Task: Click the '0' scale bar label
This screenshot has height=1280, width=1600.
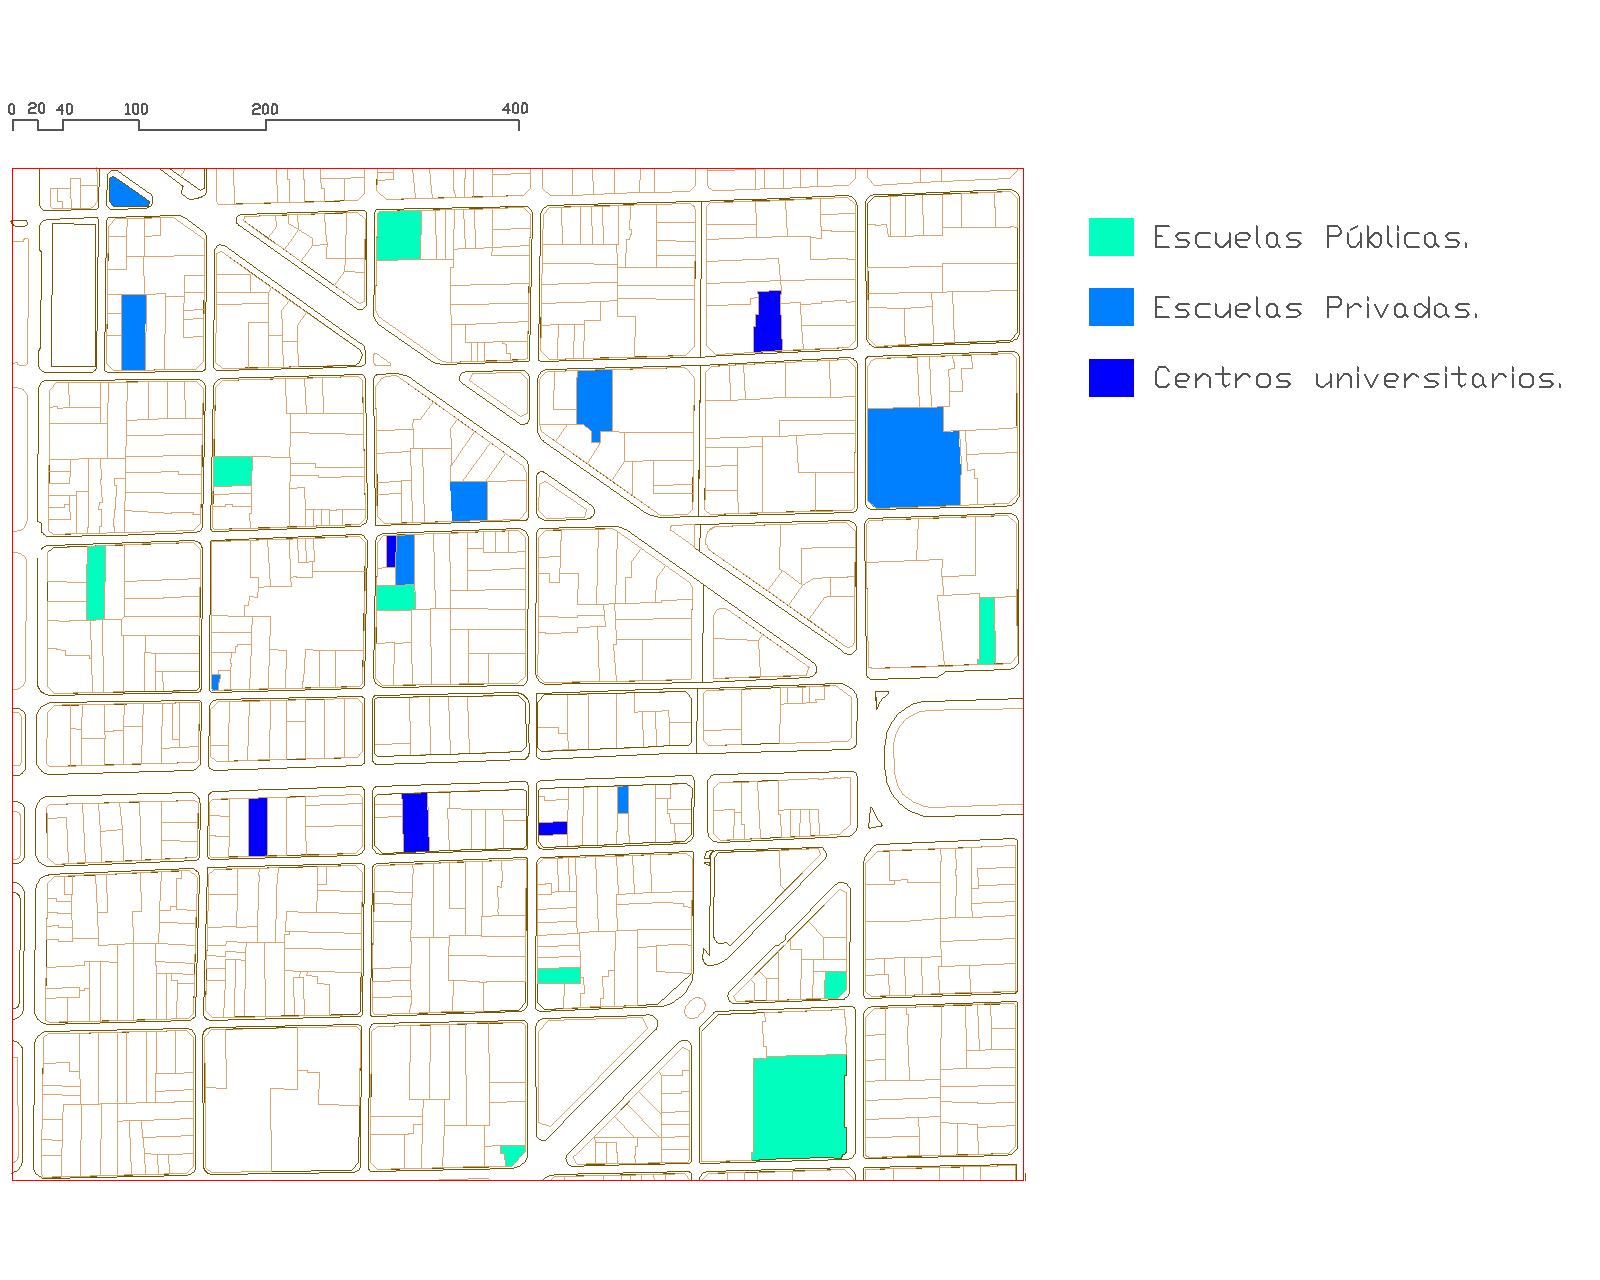Action: [x=12, y=110]
